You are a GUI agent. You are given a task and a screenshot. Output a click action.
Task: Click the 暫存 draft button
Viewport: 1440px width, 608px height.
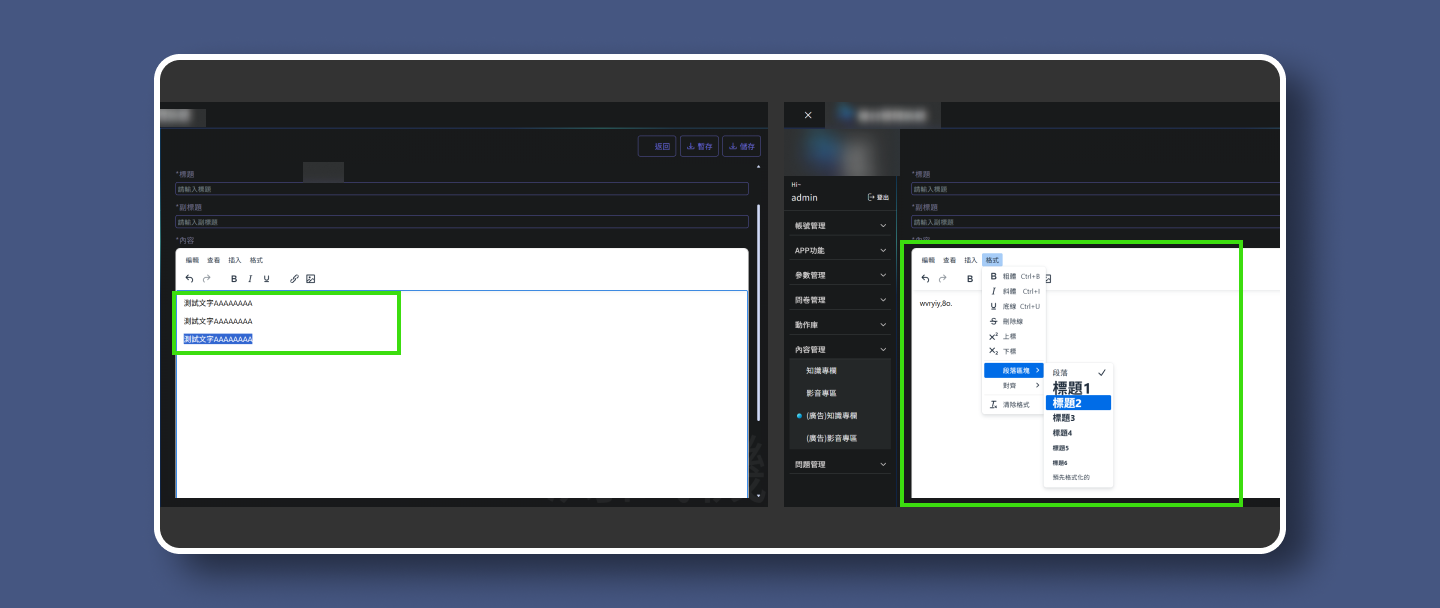pos(699,147)
